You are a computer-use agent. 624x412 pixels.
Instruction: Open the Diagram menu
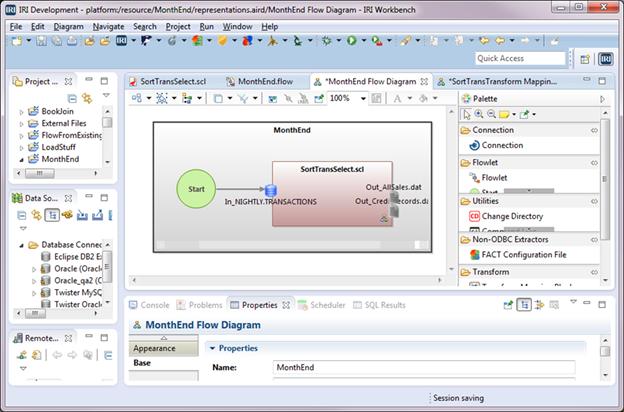[68, 27]
